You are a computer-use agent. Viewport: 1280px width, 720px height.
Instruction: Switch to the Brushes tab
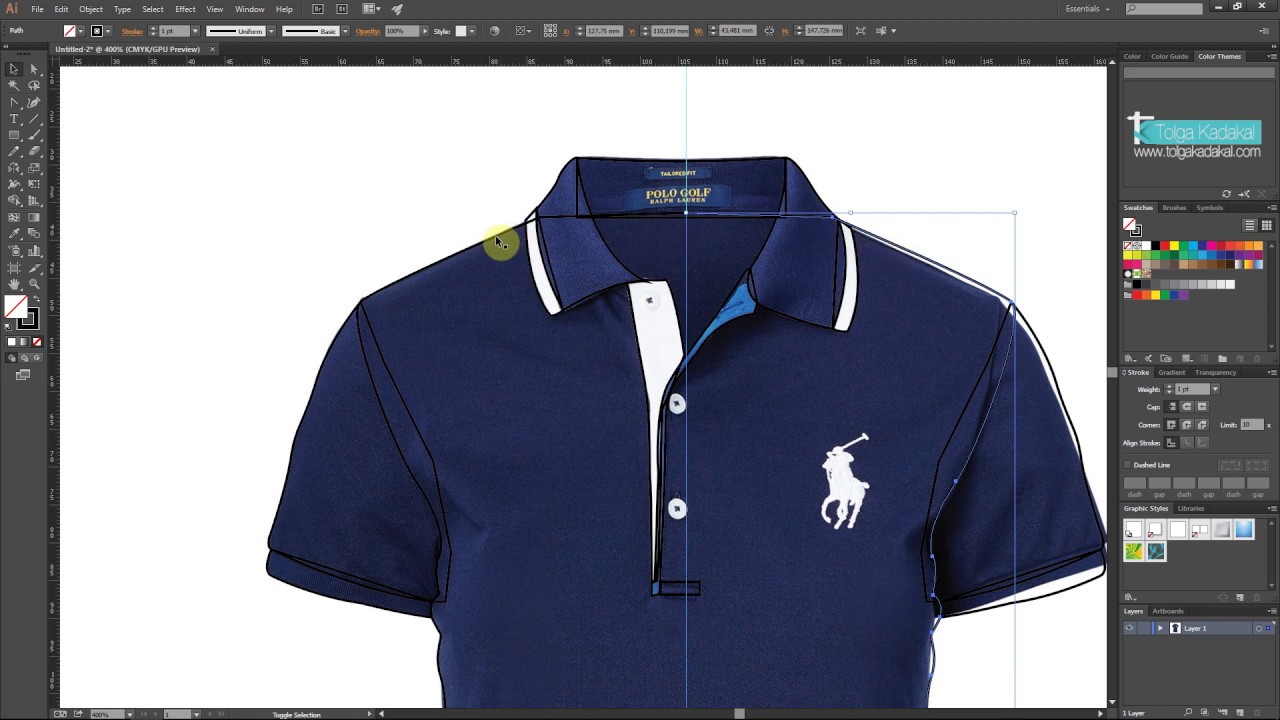pos(1174,208)
